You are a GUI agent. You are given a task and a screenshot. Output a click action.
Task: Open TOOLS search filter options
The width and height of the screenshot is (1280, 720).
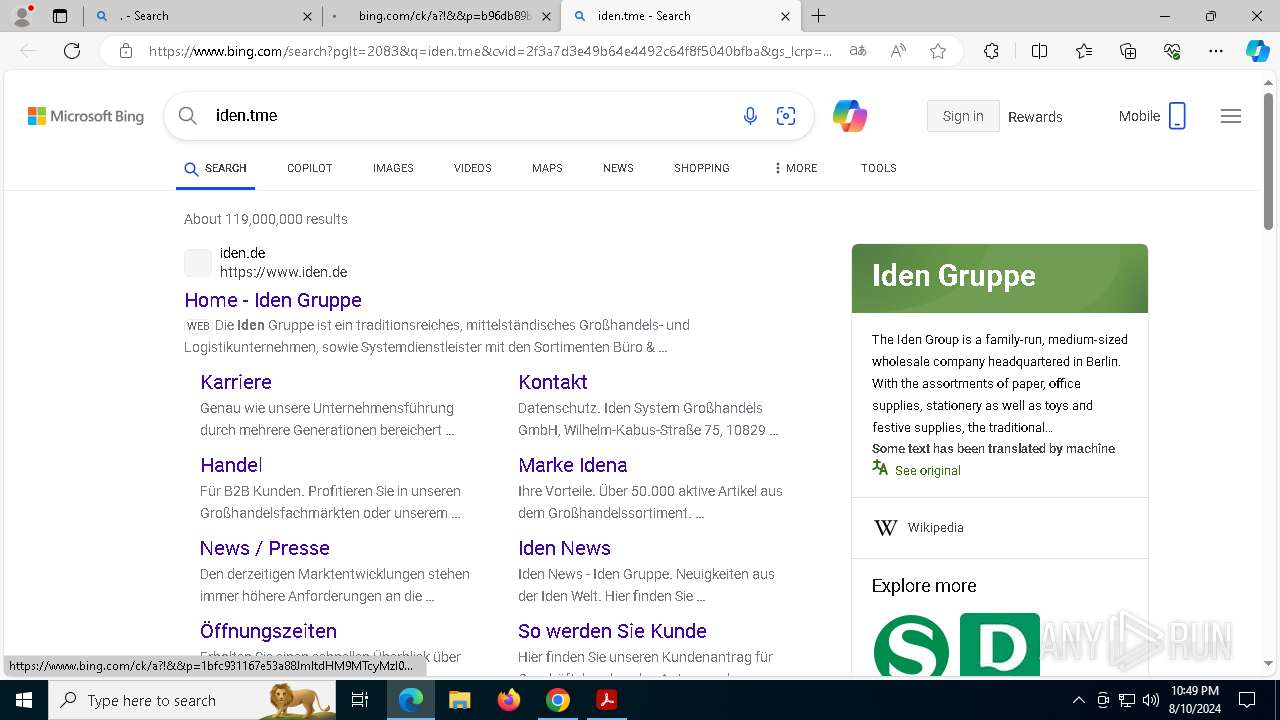tap(878, 168)
